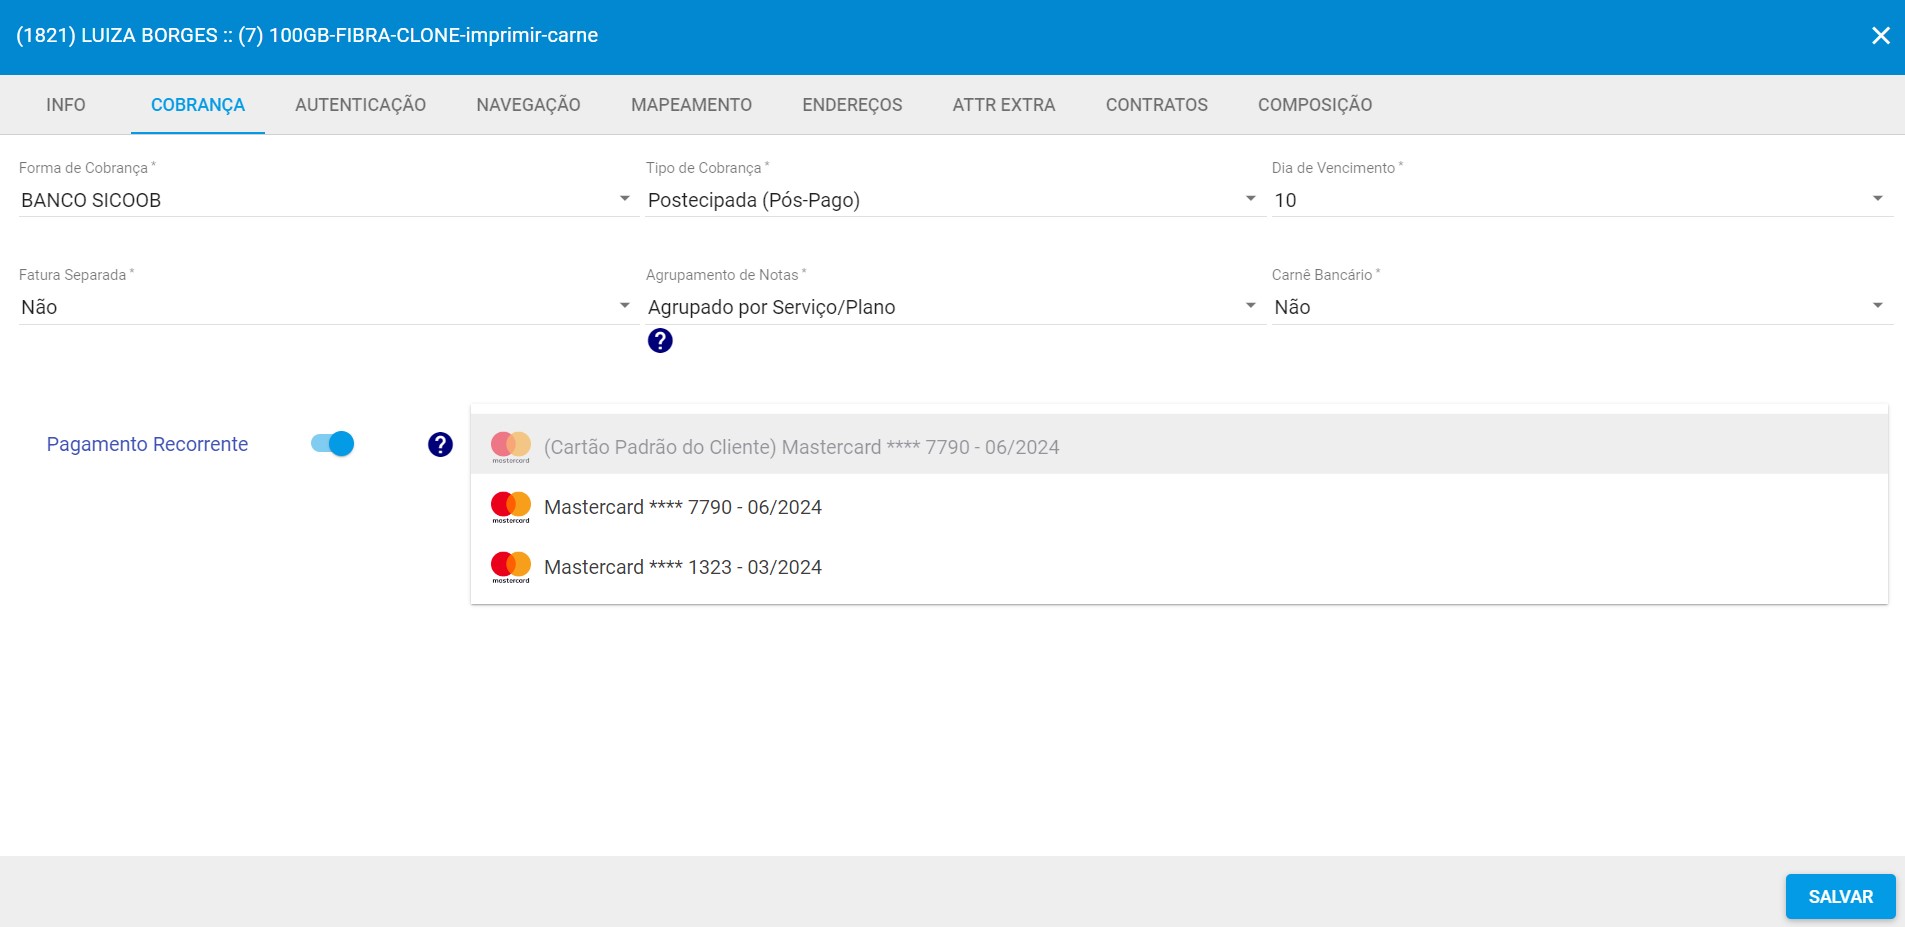Open the Fatura Separada dropdown

point(327,307)
